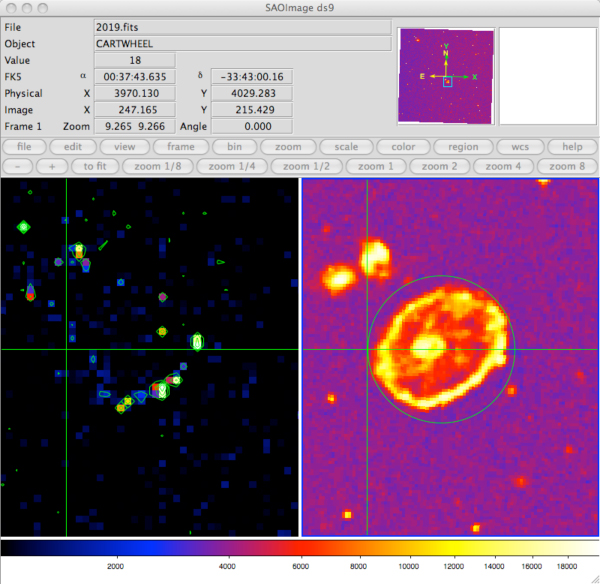The width and height of the screenshot is (600, 584).
Task: Click the Image Y value field
Action: [x=252, y=110]
